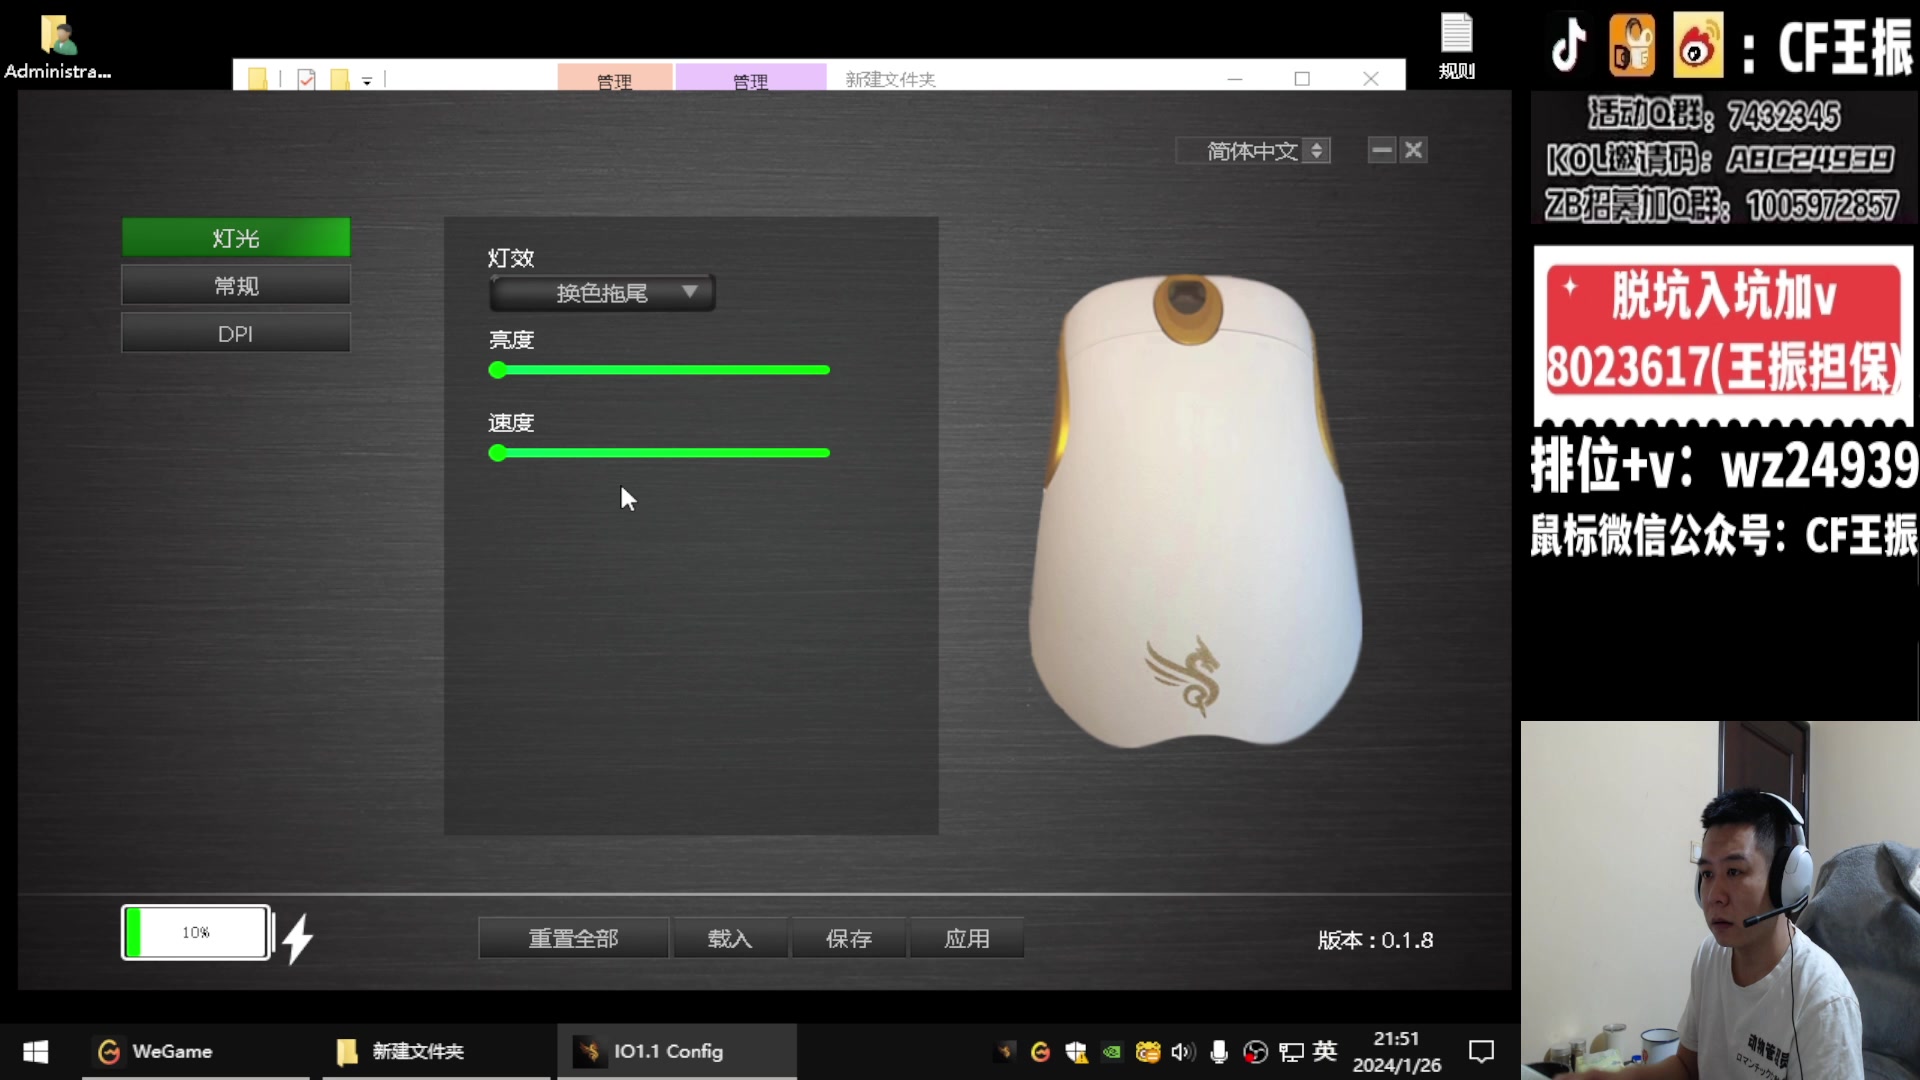Click the white mouse preview image

click(1194, 510)
